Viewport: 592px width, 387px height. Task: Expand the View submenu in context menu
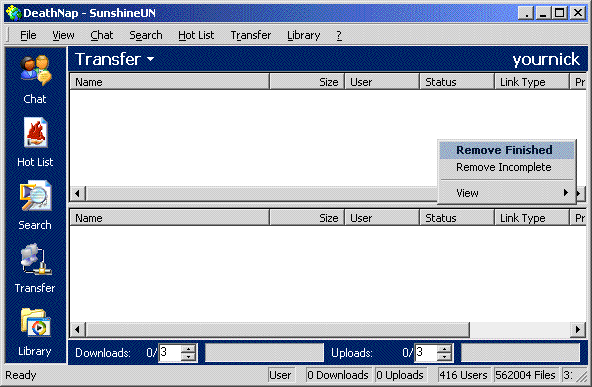[507, 193]
